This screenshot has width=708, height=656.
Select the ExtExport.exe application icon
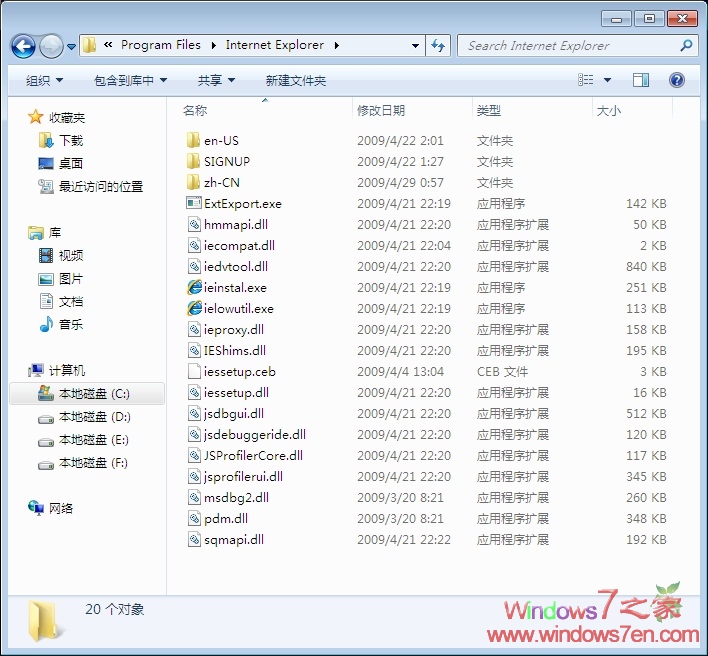click(194, 203)
